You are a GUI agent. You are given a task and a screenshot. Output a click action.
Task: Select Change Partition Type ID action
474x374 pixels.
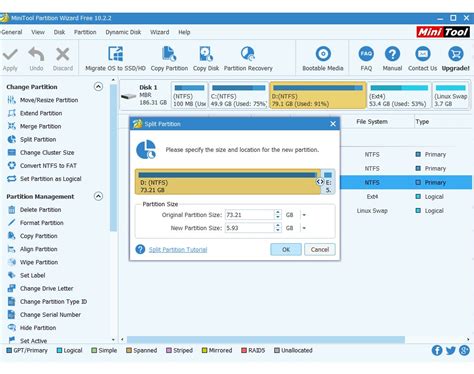pyautogui.click(x=47, y=302)
